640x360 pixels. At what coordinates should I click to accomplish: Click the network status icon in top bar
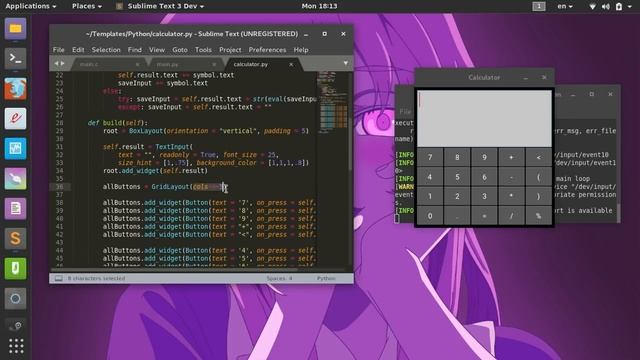592,6
